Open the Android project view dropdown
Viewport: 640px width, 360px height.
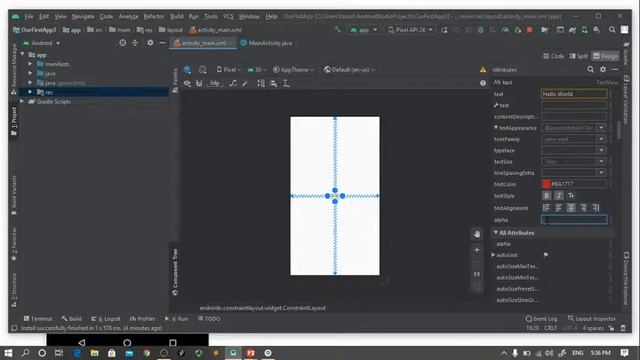[42, 43]
